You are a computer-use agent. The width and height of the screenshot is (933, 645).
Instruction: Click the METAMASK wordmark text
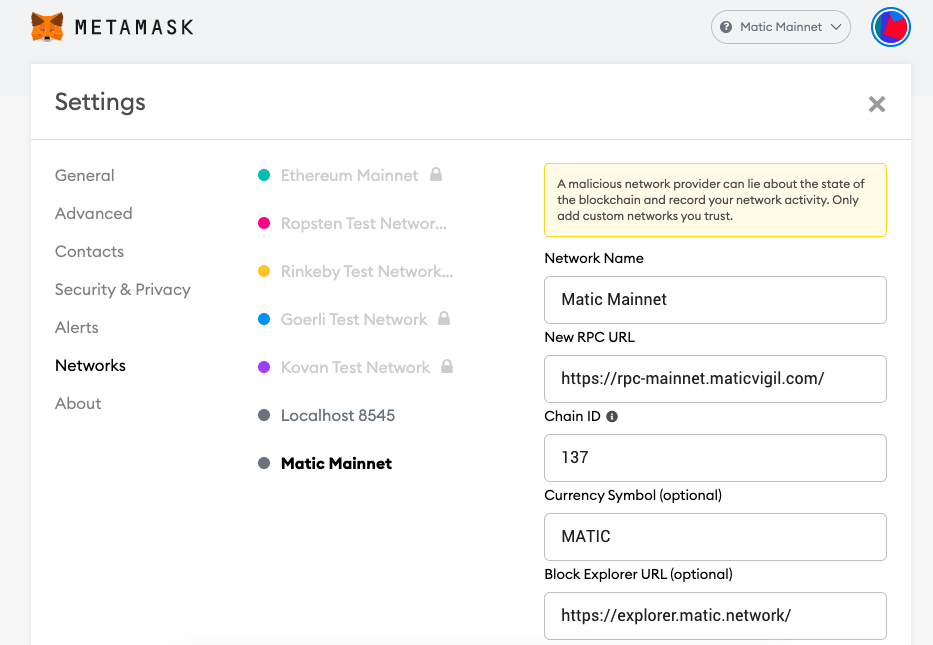click(134, 27)
